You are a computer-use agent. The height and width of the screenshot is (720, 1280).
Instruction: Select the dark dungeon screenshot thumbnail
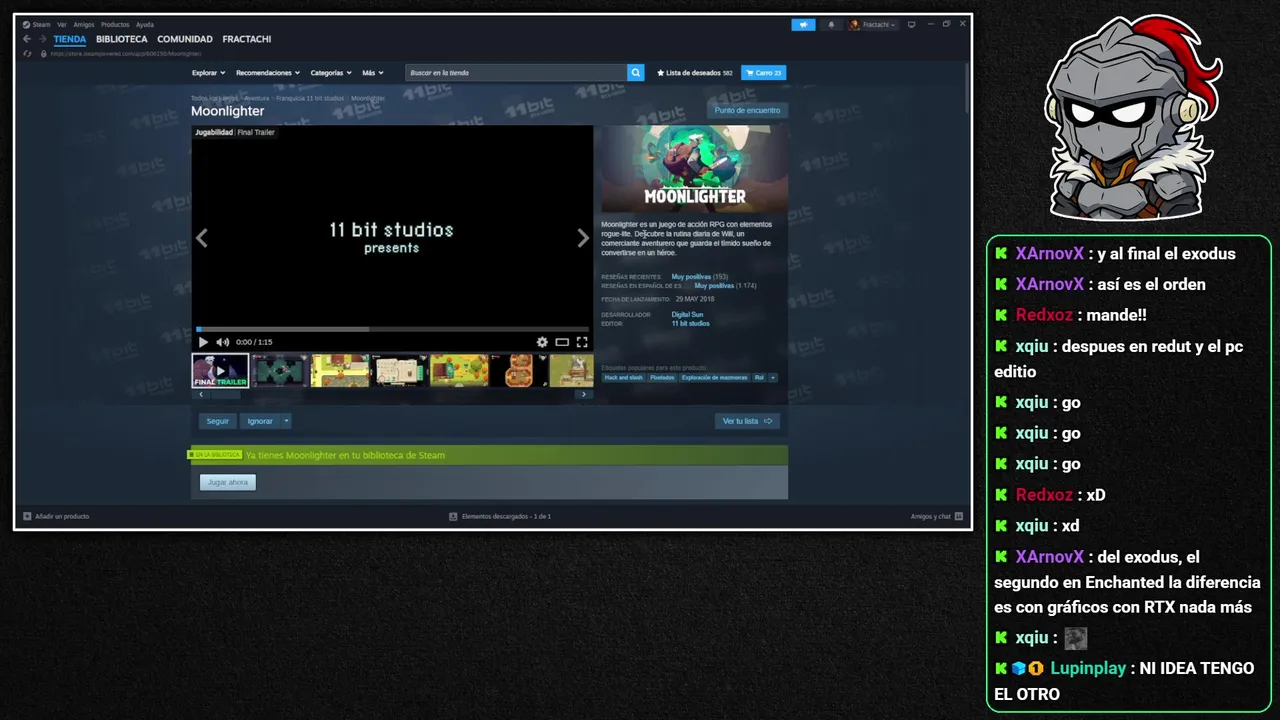pyautogui.click(x=279, y=370)
